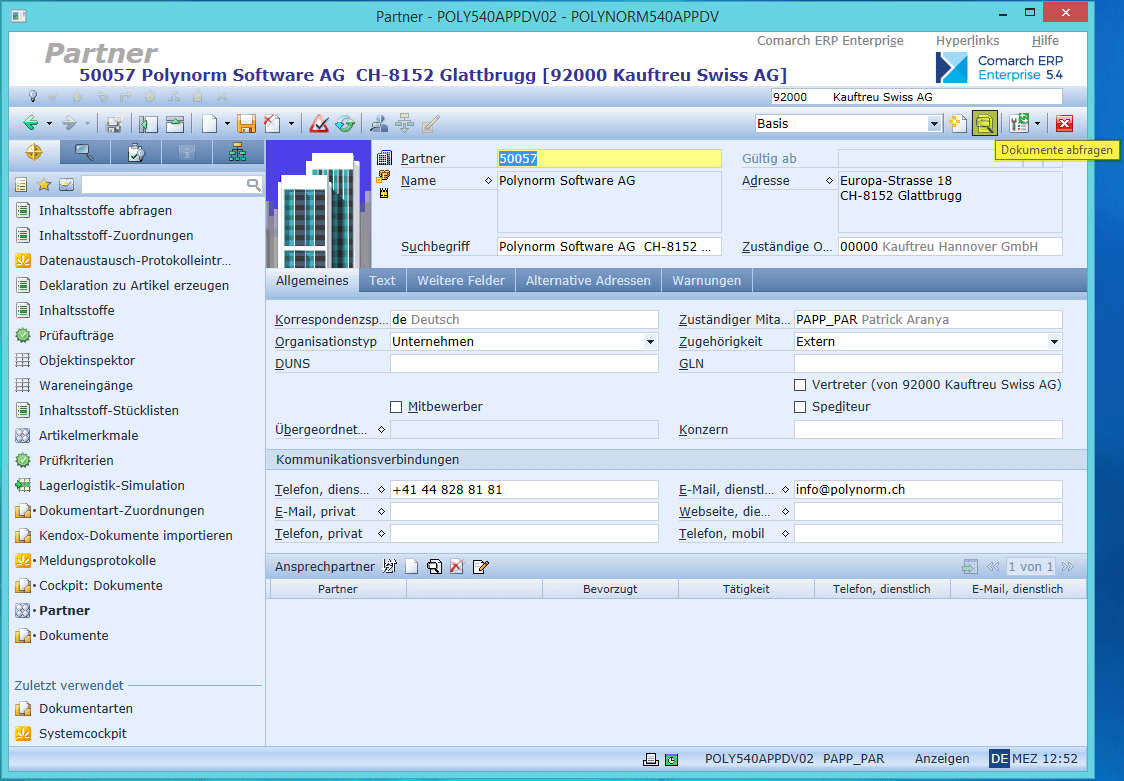1124x781 pixels.
Task: Switch to the Weitere Felder tab
Action: [461, 280]
